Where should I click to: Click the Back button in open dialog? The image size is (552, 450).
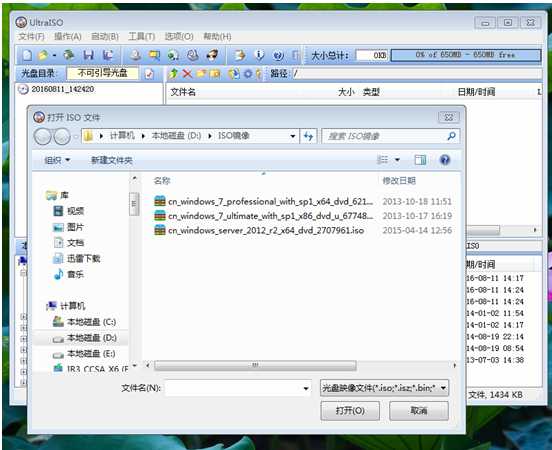pyautogui.click(x=43, y=137)
